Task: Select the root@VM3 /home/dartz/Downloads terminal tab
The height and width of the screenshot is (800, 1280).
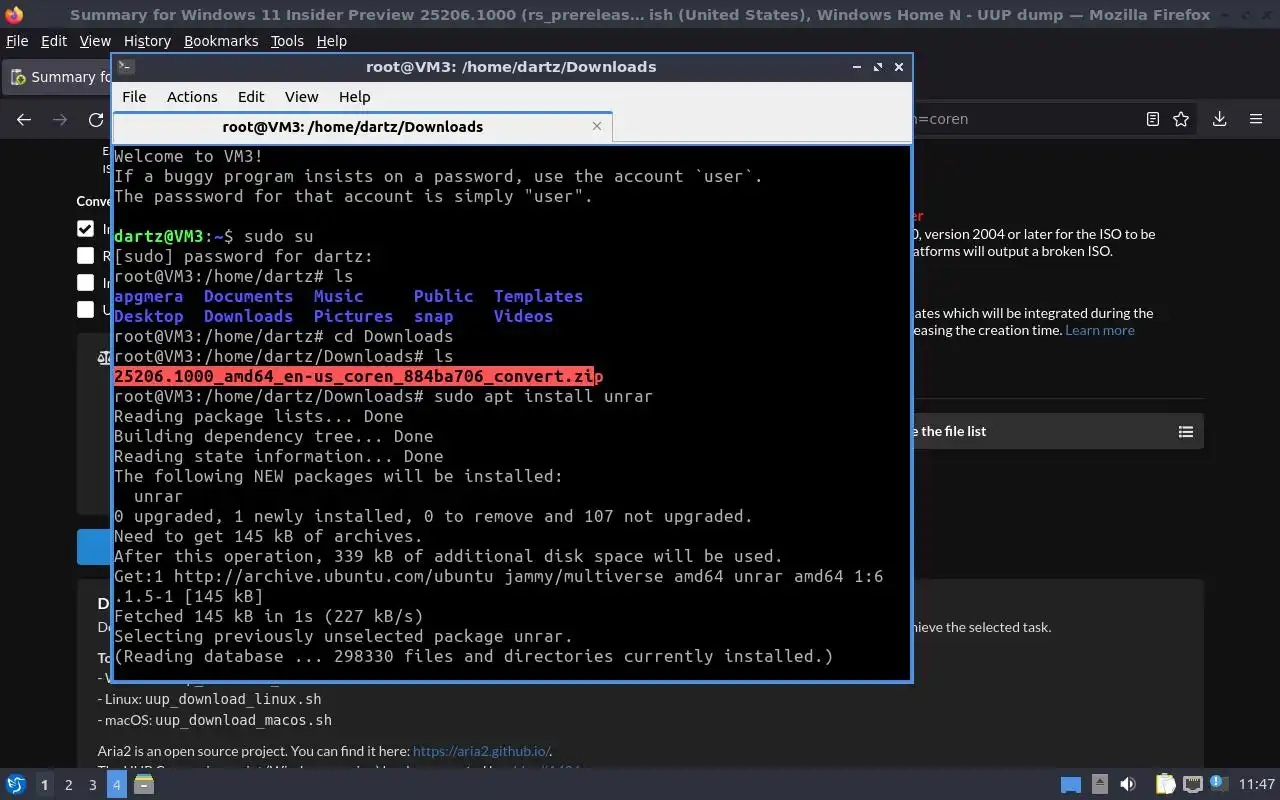Action: tap(362, 127)
